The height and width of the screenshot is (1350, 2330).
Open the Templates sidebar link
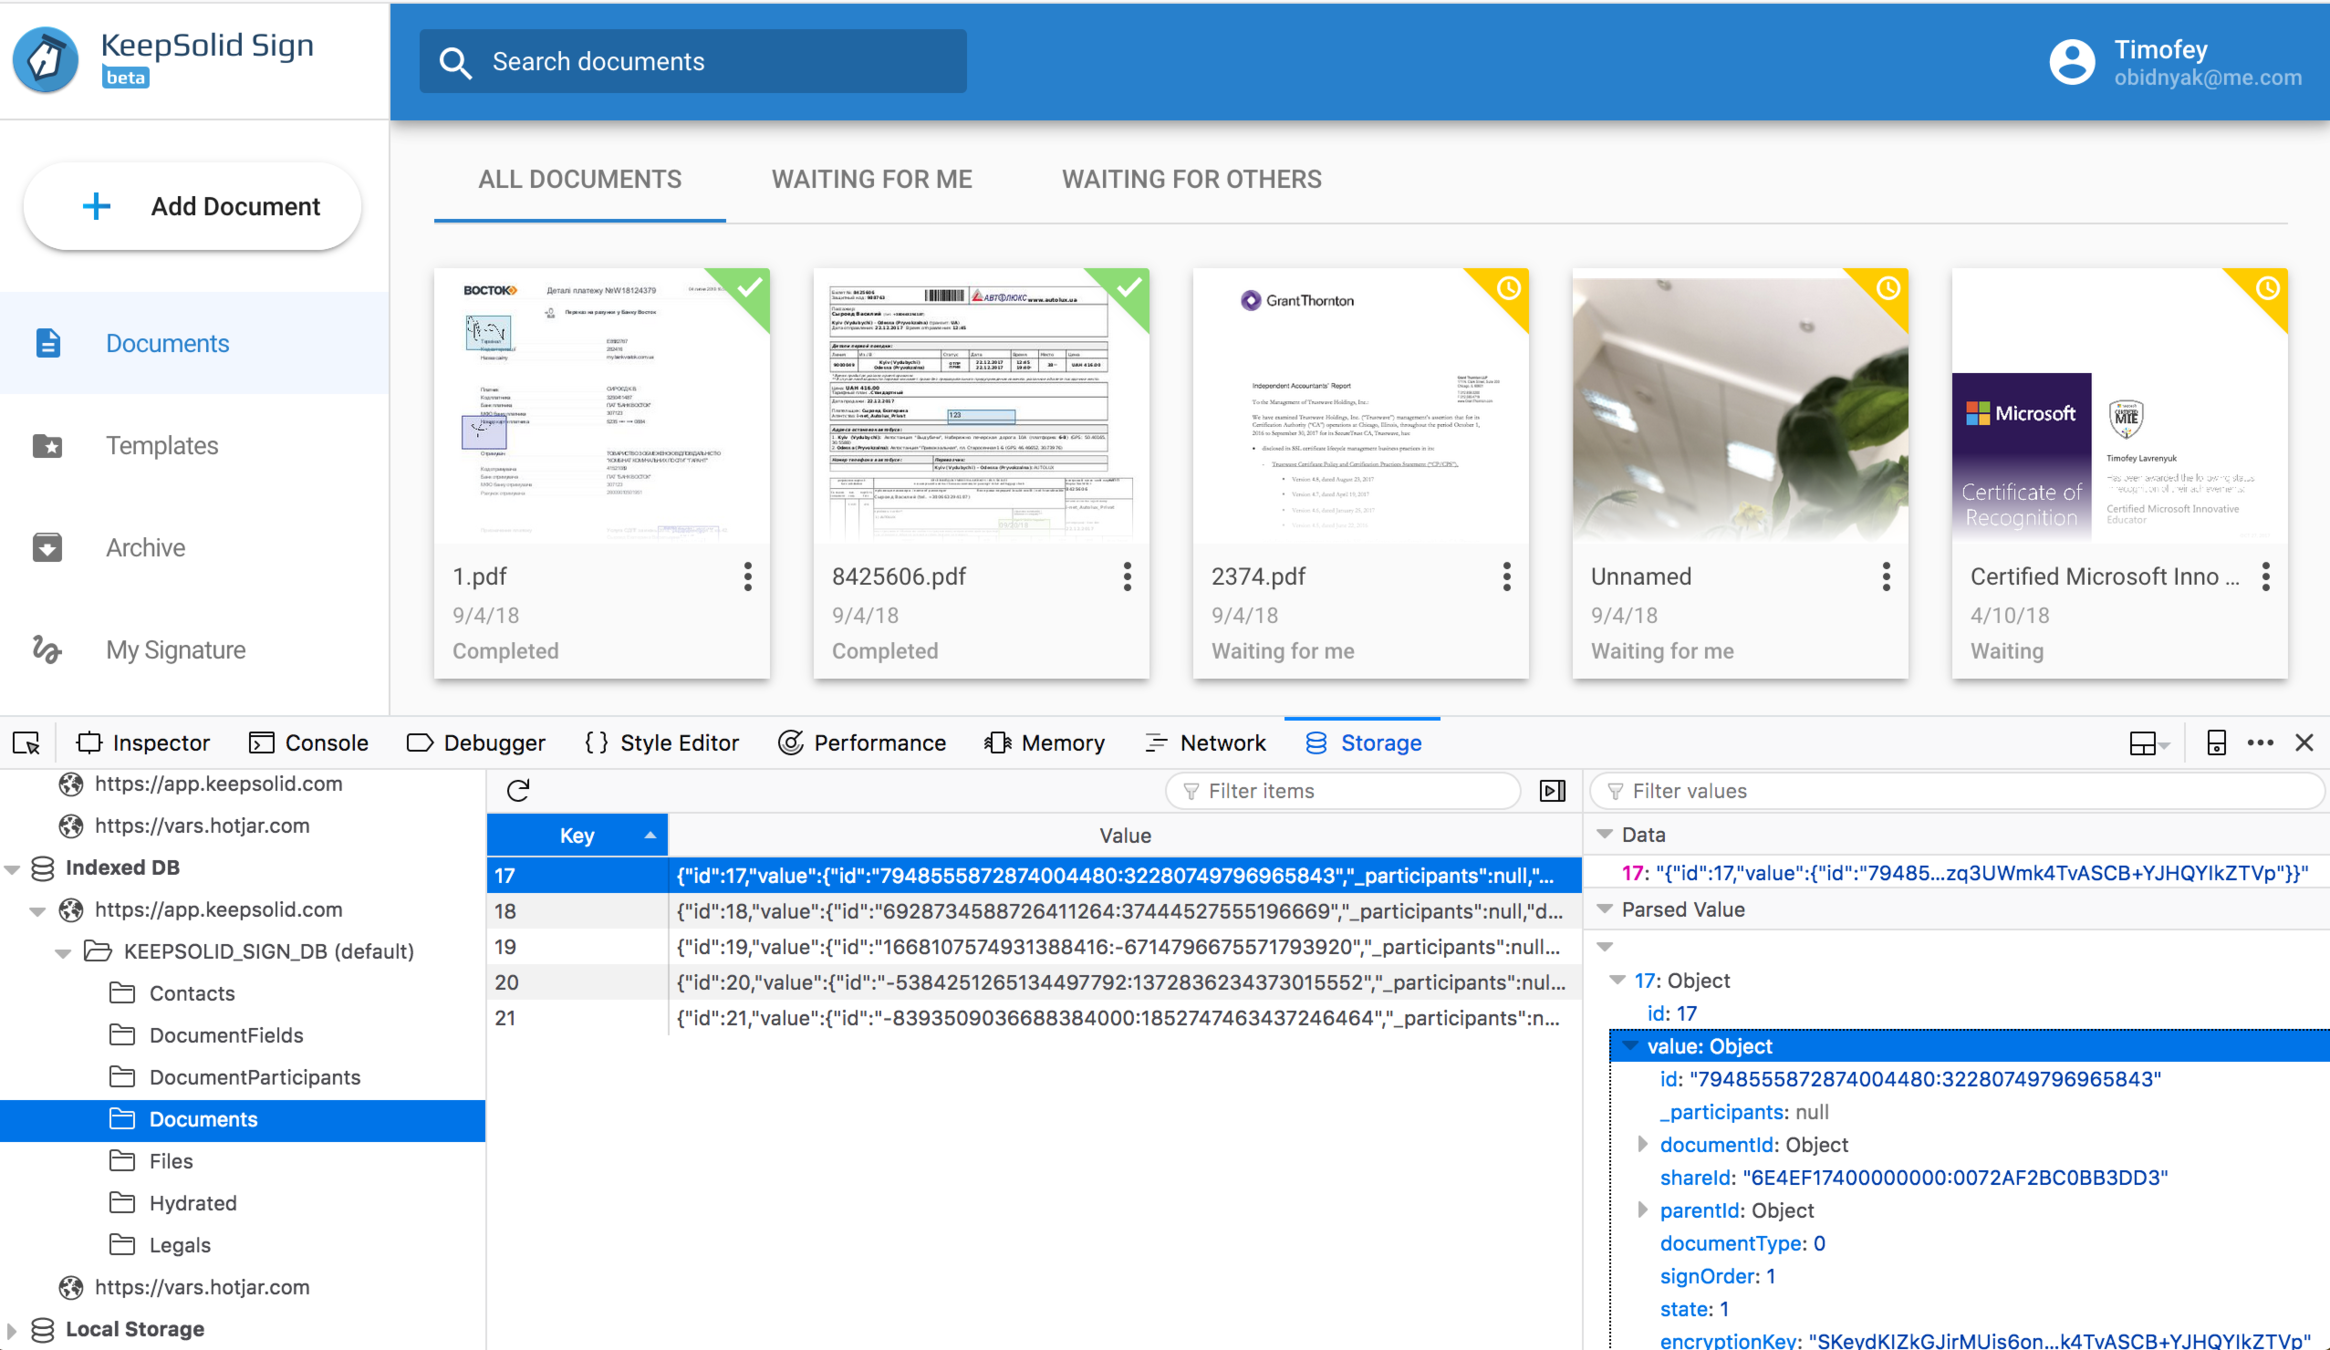tap(162, 446)
